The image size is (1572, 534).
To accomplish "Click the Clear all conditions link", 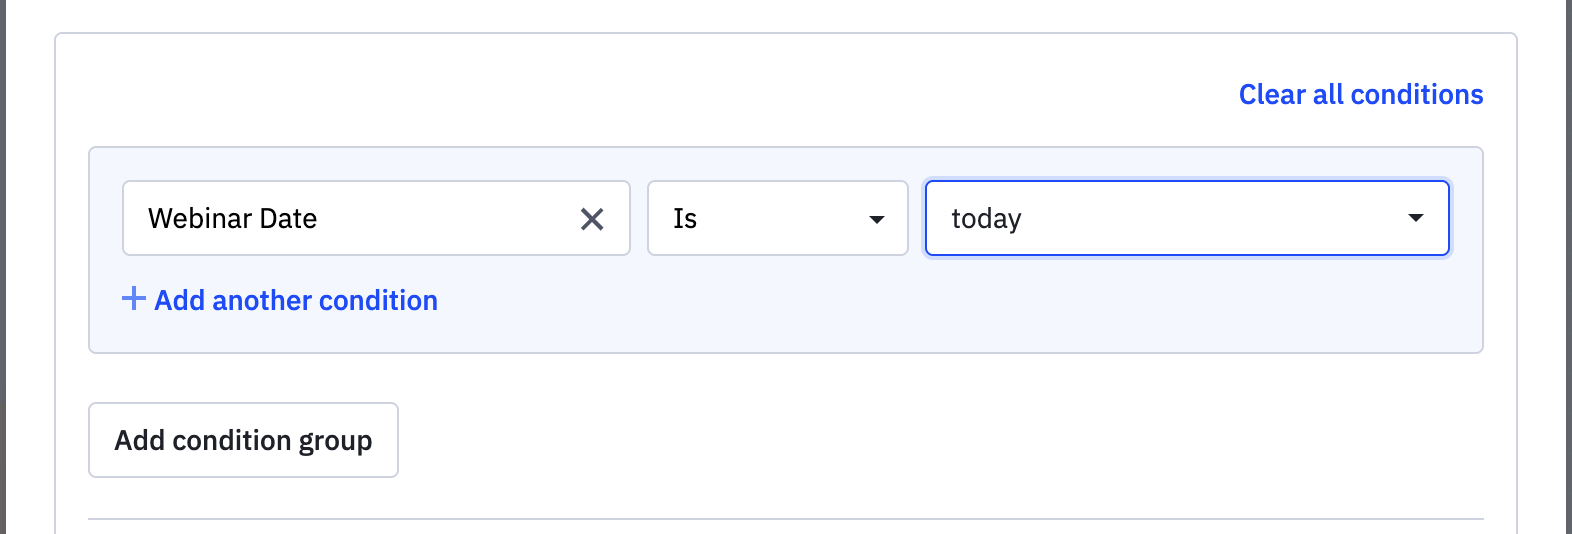I will coord(1360,94).
